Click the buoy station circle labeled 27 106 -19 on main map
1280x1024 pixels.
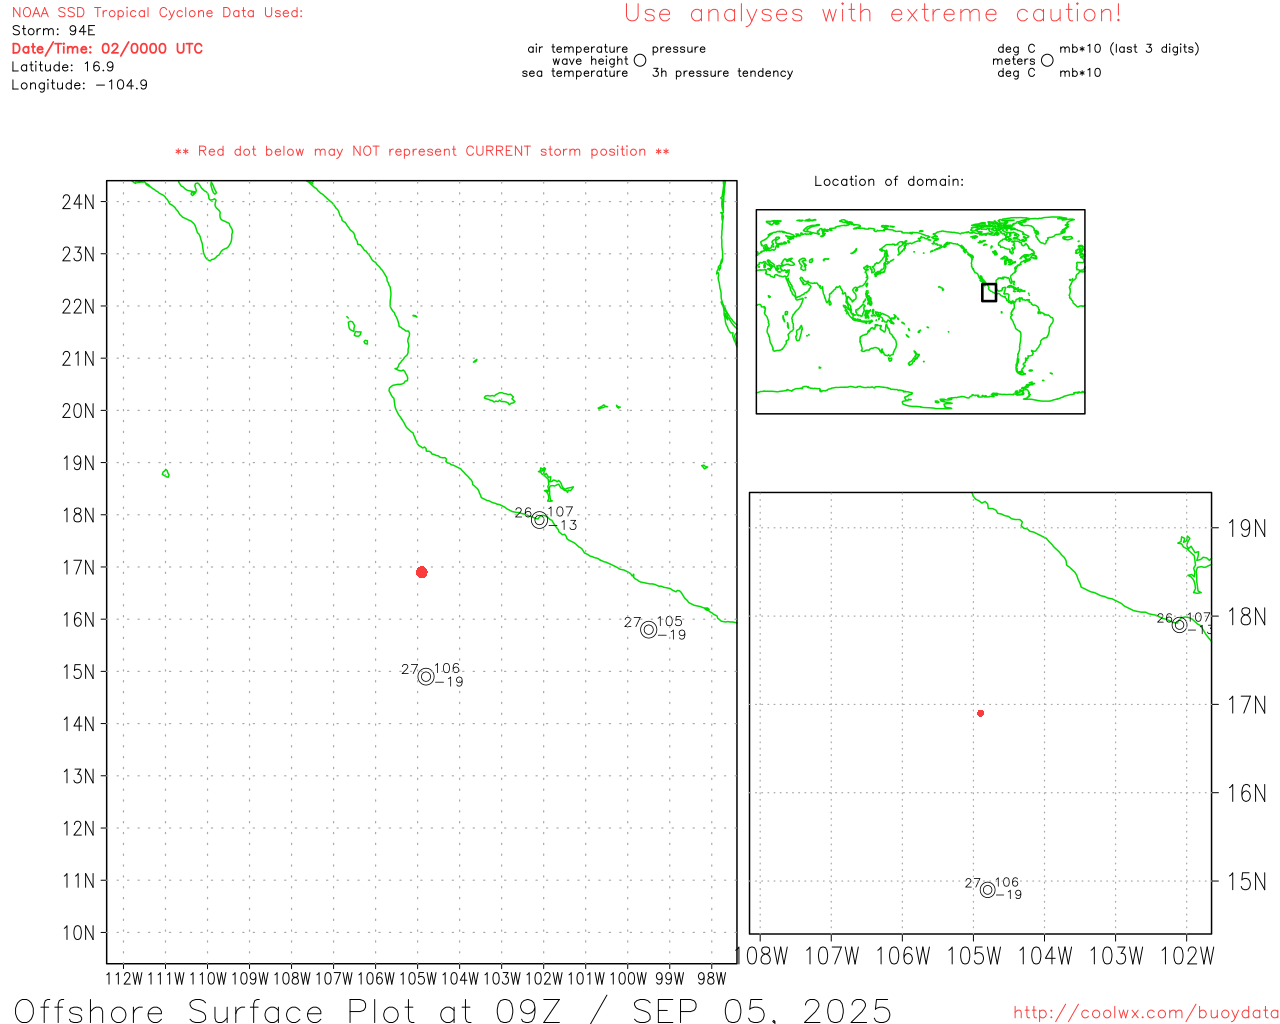click(426, 677)
